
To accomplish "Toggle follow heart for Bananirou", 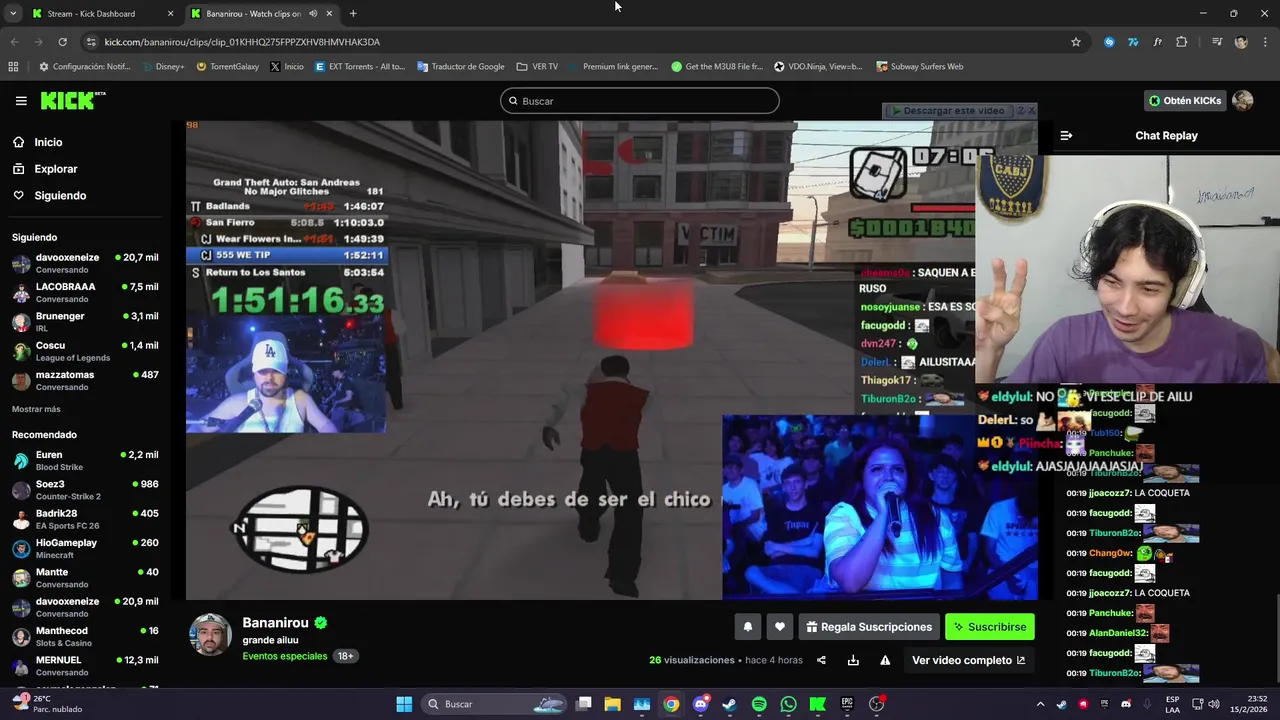I will (780, 627).
